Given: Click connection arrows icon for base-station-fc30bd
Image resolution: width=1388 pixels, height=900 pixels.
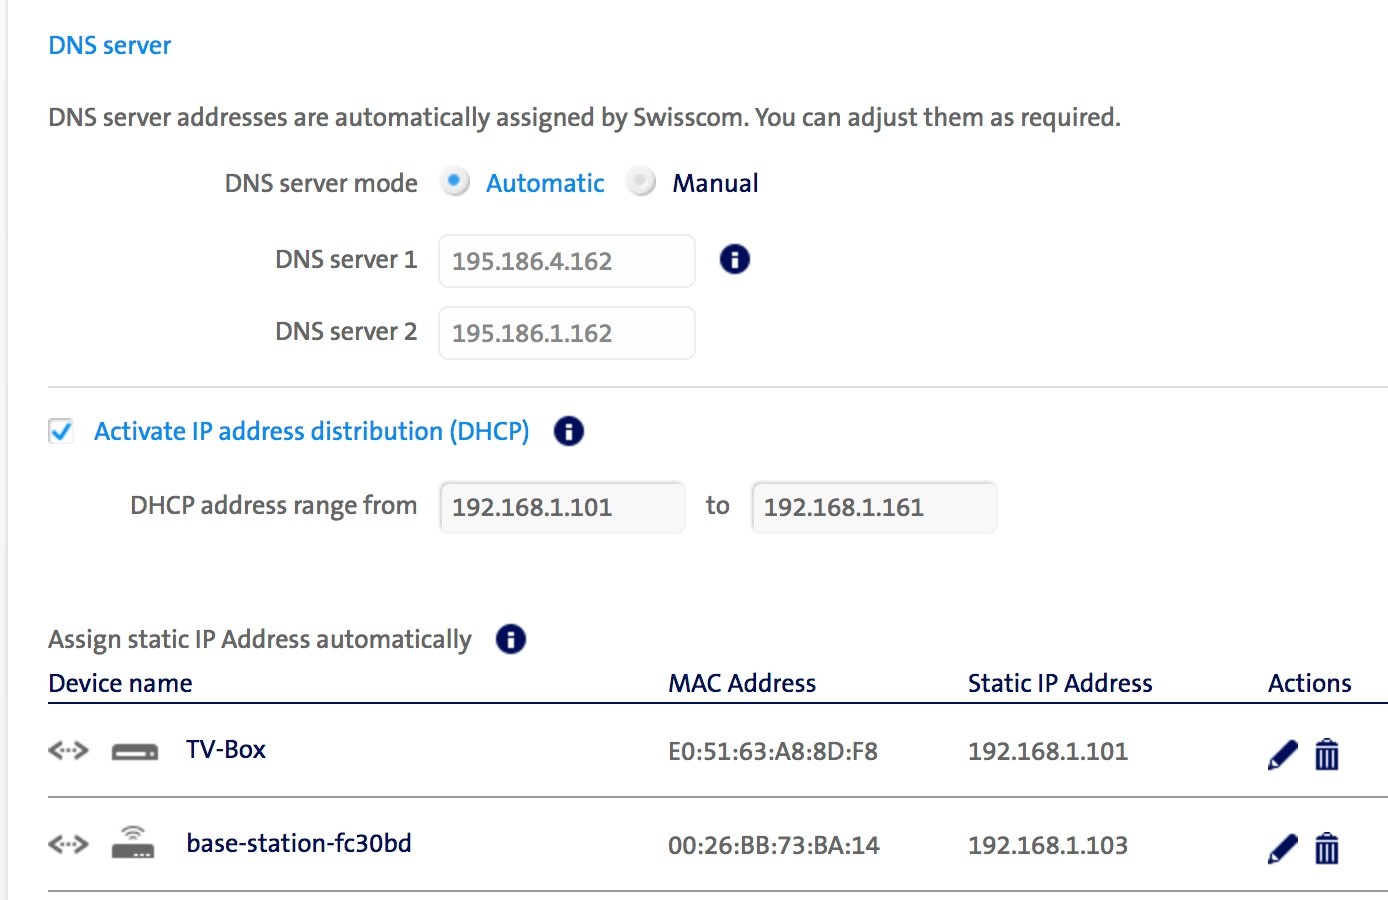Looking at the screenshot, I should pos(68,844).
